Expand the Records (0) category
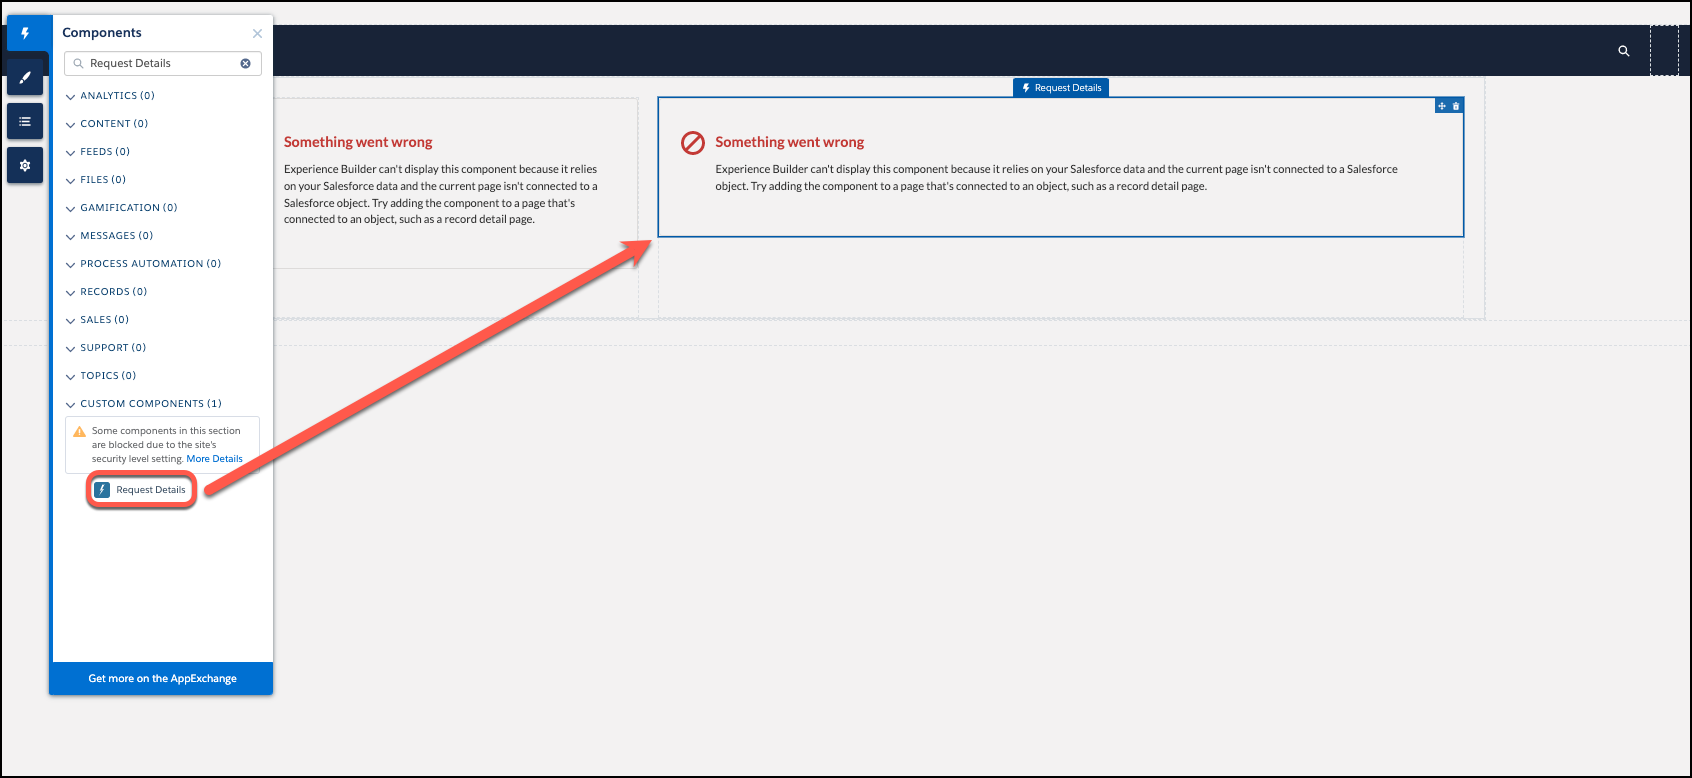The height and width of the screenshot is (778, 1692). pyautogui.click(x=106, y=292)
